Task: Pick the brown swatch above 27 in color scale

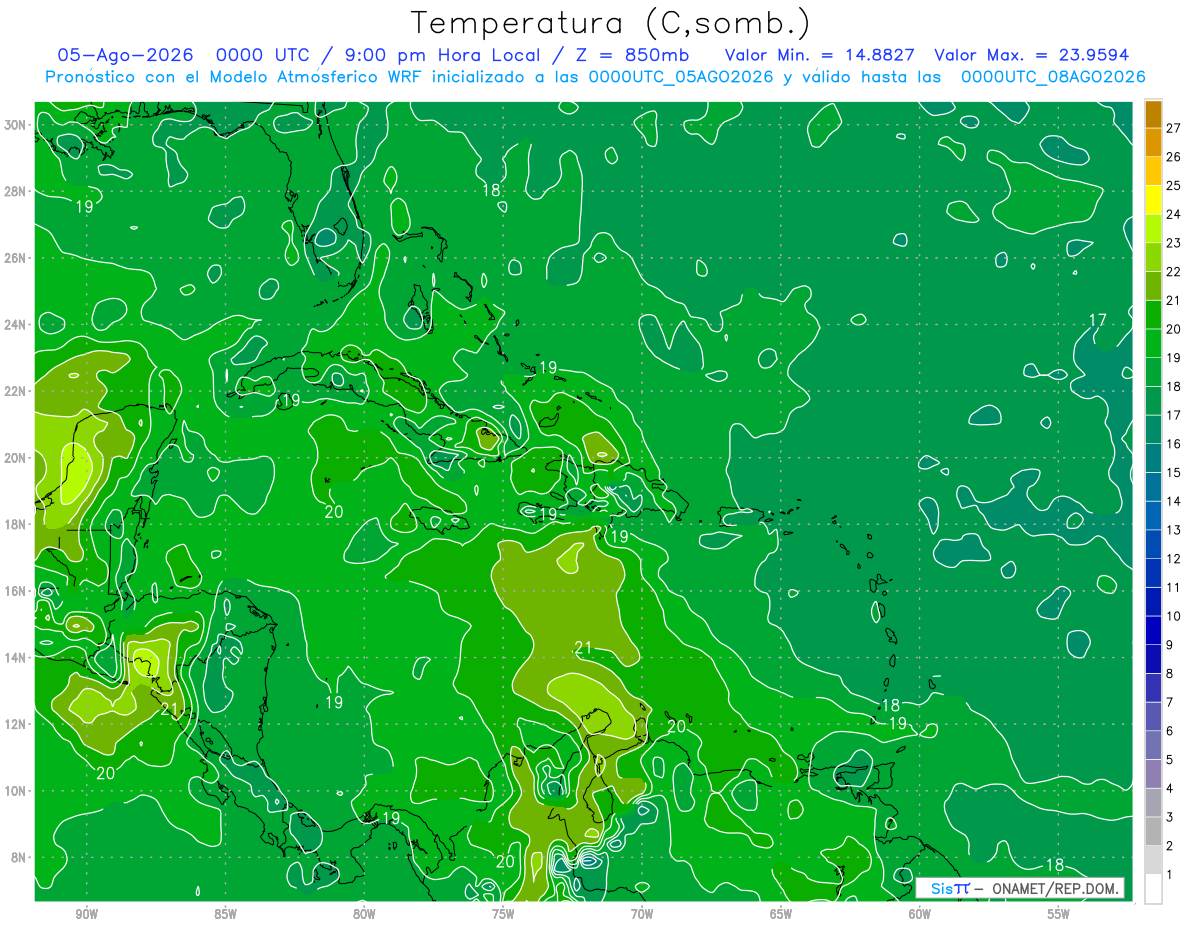Action: point(1153,114)
